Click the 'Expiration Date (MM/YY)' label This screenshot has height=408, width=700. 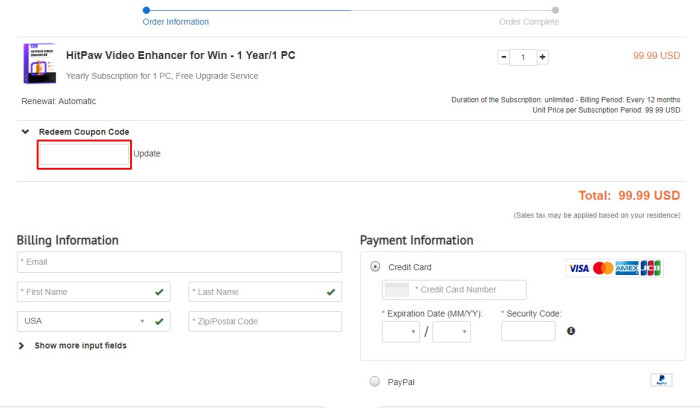pyautogui.click(x=432, y=314)
